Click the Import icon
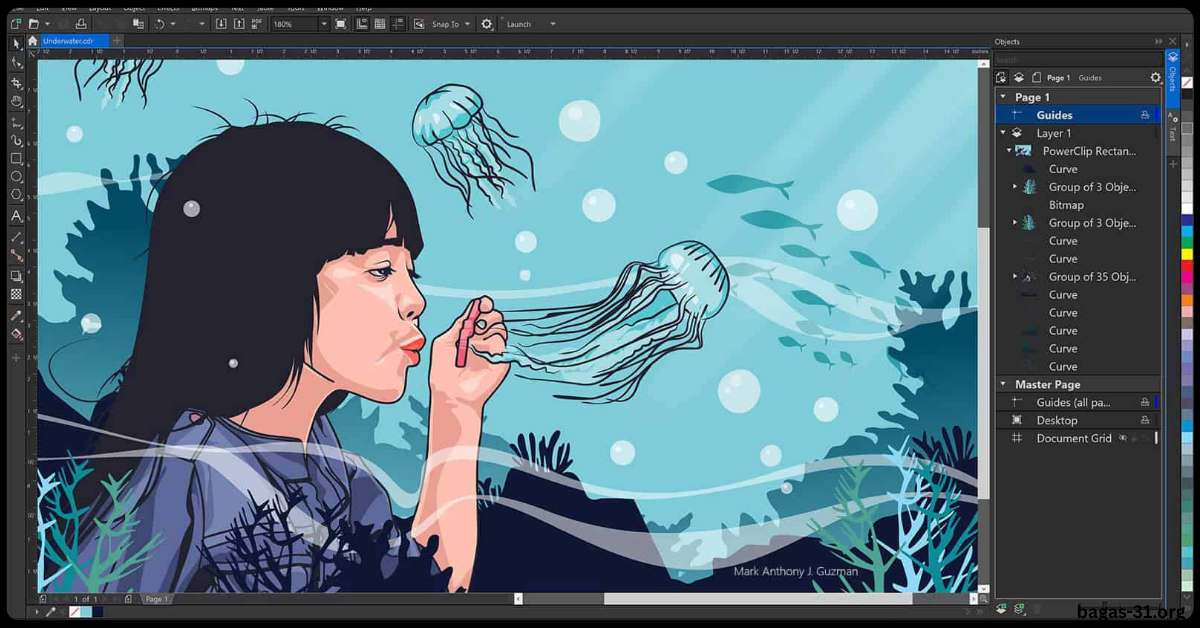1200x628 pixels. click(221, 23)
